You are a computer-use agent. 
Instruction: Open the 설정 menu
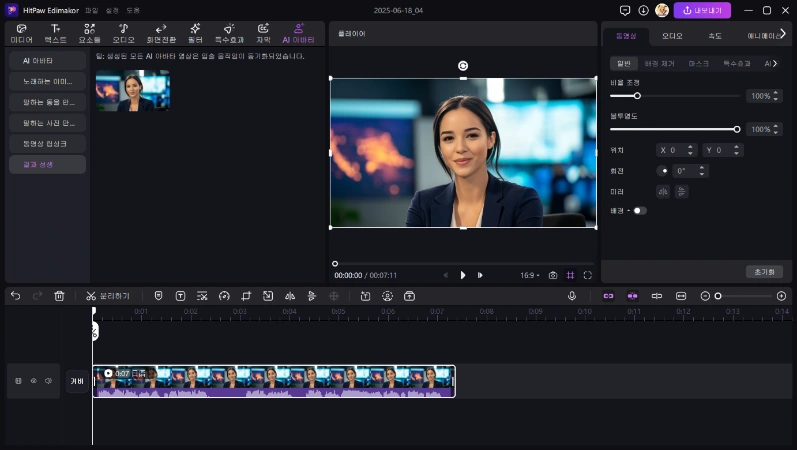coord(112,10)
